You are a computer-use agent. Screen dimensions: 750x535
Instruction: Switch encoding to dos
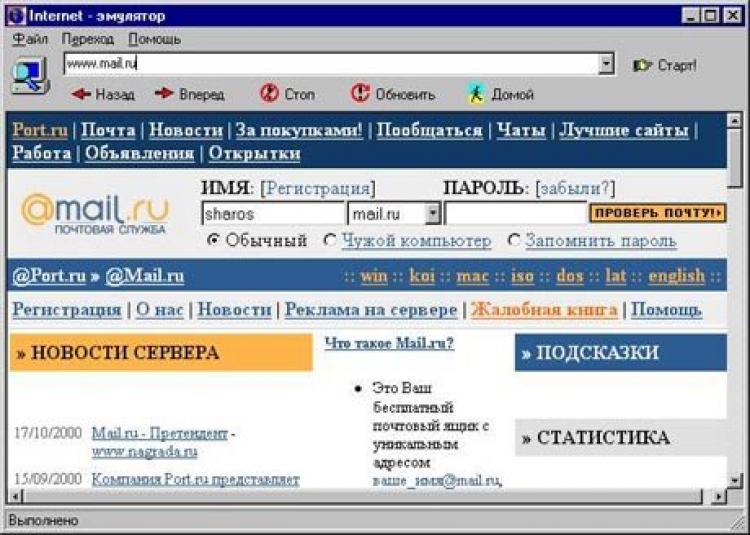pyautogui.click(x=570, y=276)
